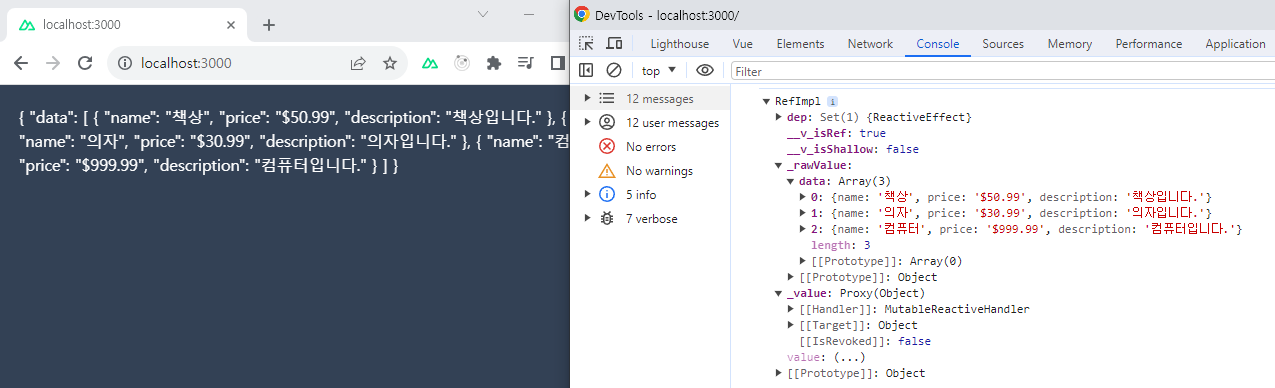The height and width of the screenshot is (388, 1275).
Task: Collapse the _rawValue property
Action: coord(779,165)
